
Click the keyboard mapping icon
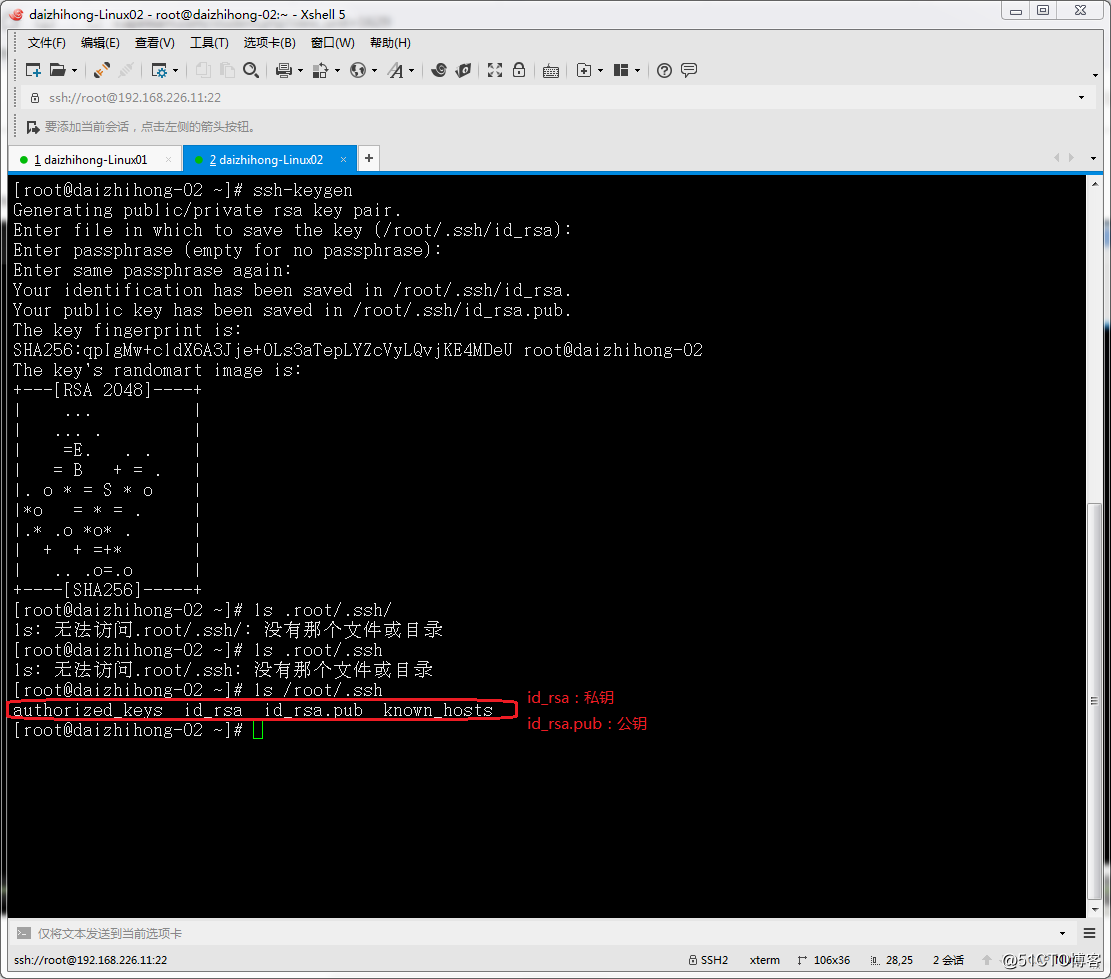click(551, 71)
